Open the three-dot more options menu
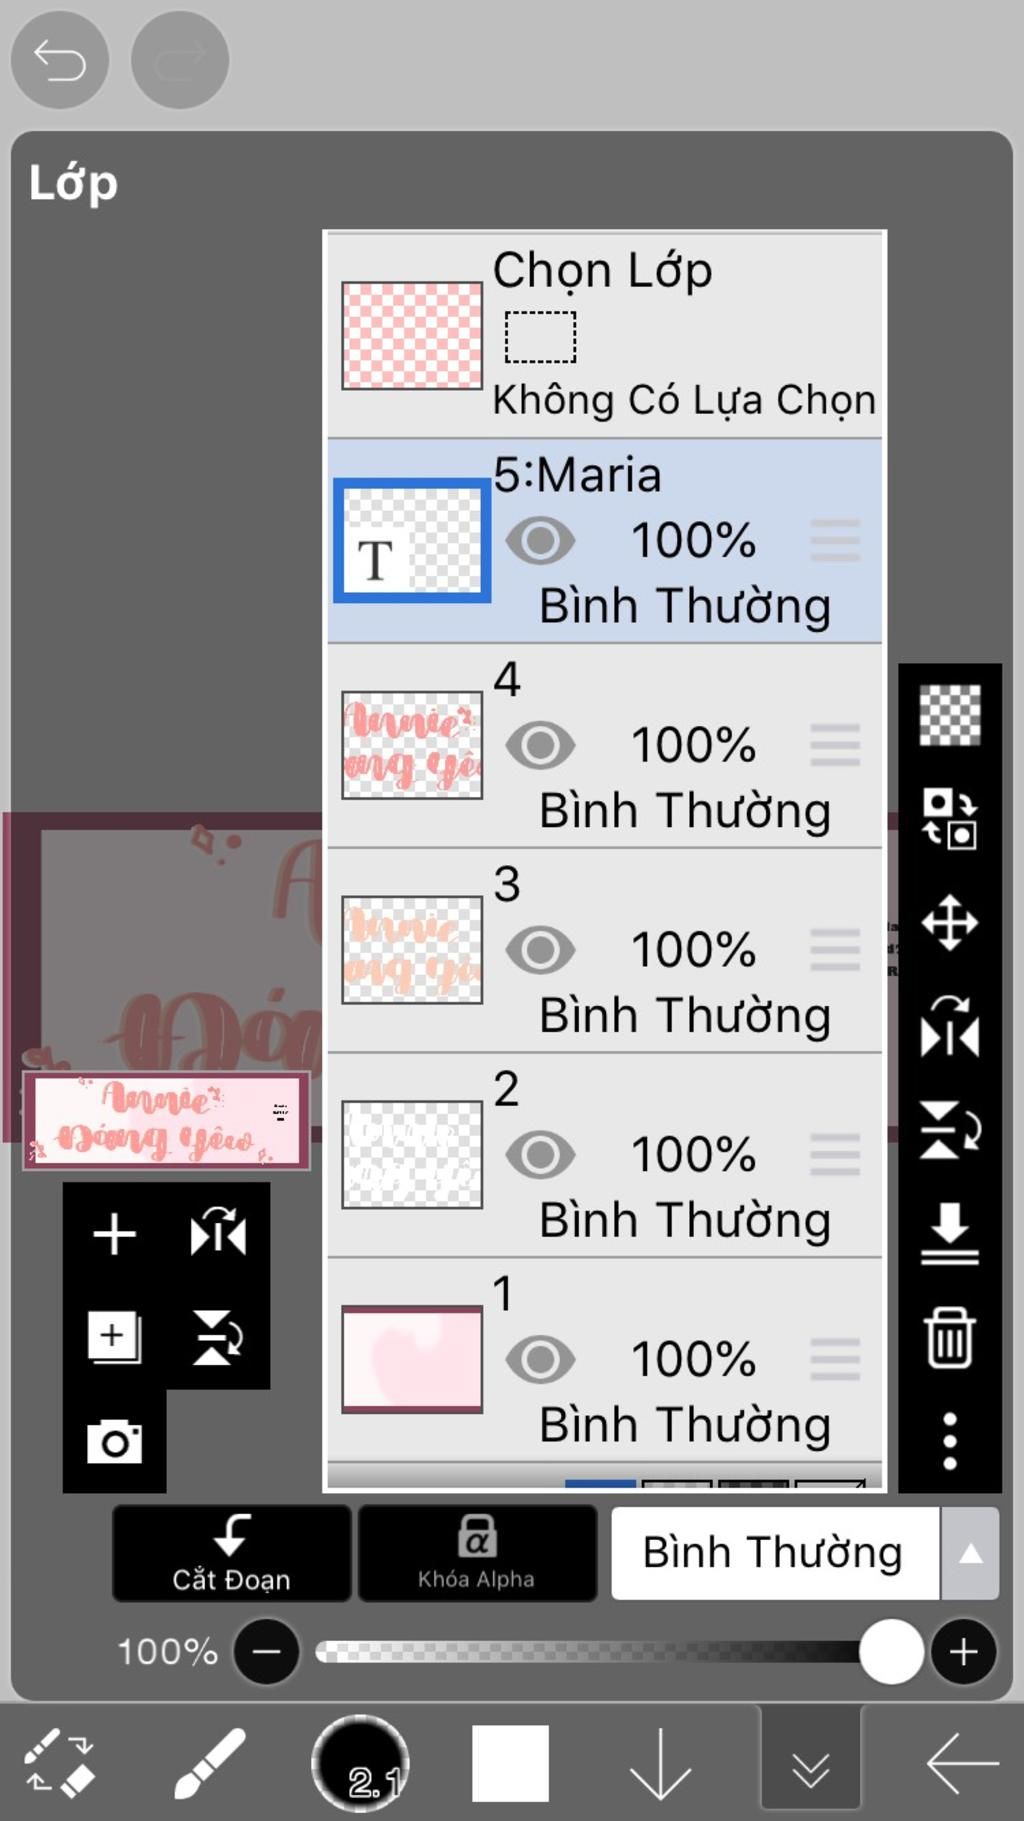The image size is (1024, 1821). click(949, 1441)
